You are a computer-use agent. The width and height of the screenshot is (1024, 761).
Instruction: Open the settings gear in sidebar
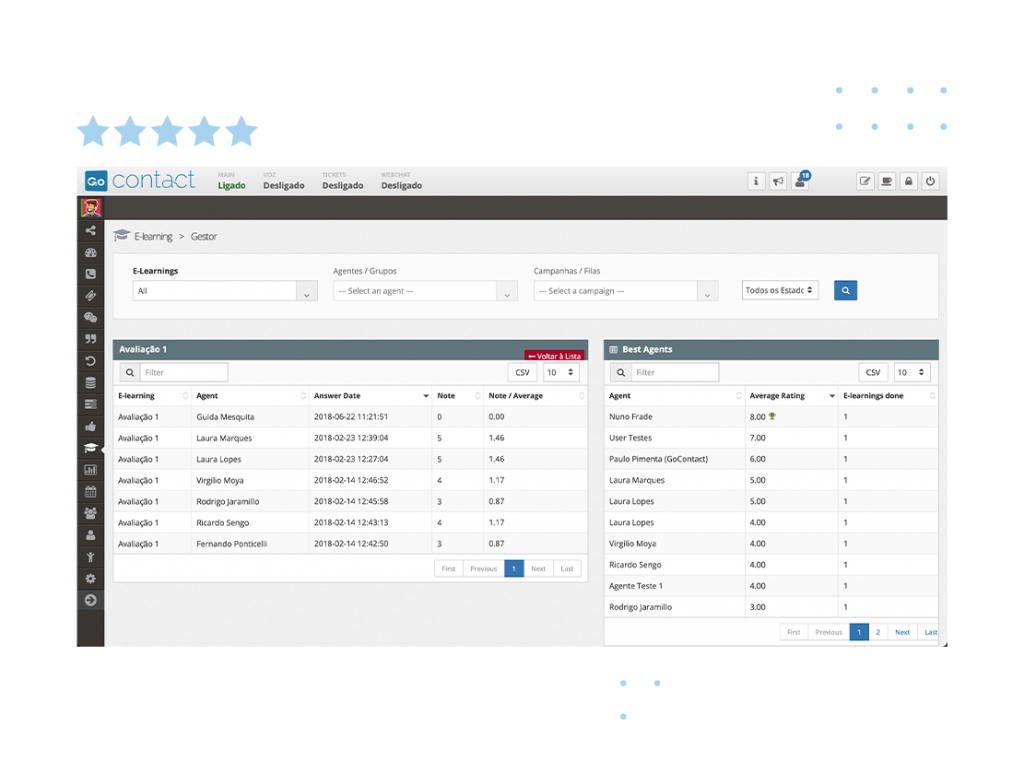[x=91, y=579]
